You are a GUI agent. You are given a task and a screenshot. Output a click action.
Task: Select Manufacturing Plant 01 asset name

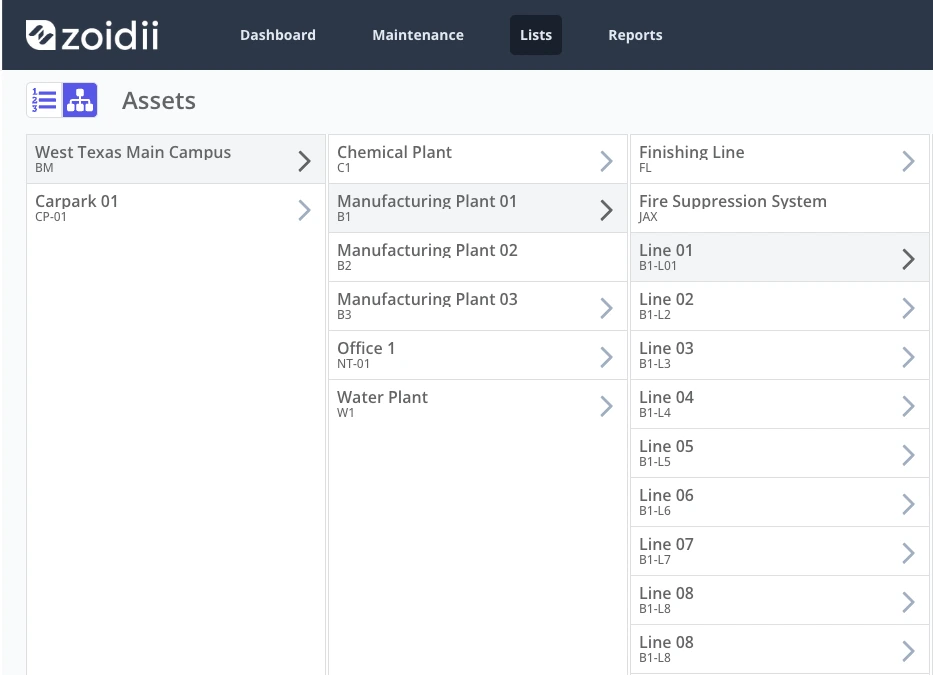click(x=427, y=201)
